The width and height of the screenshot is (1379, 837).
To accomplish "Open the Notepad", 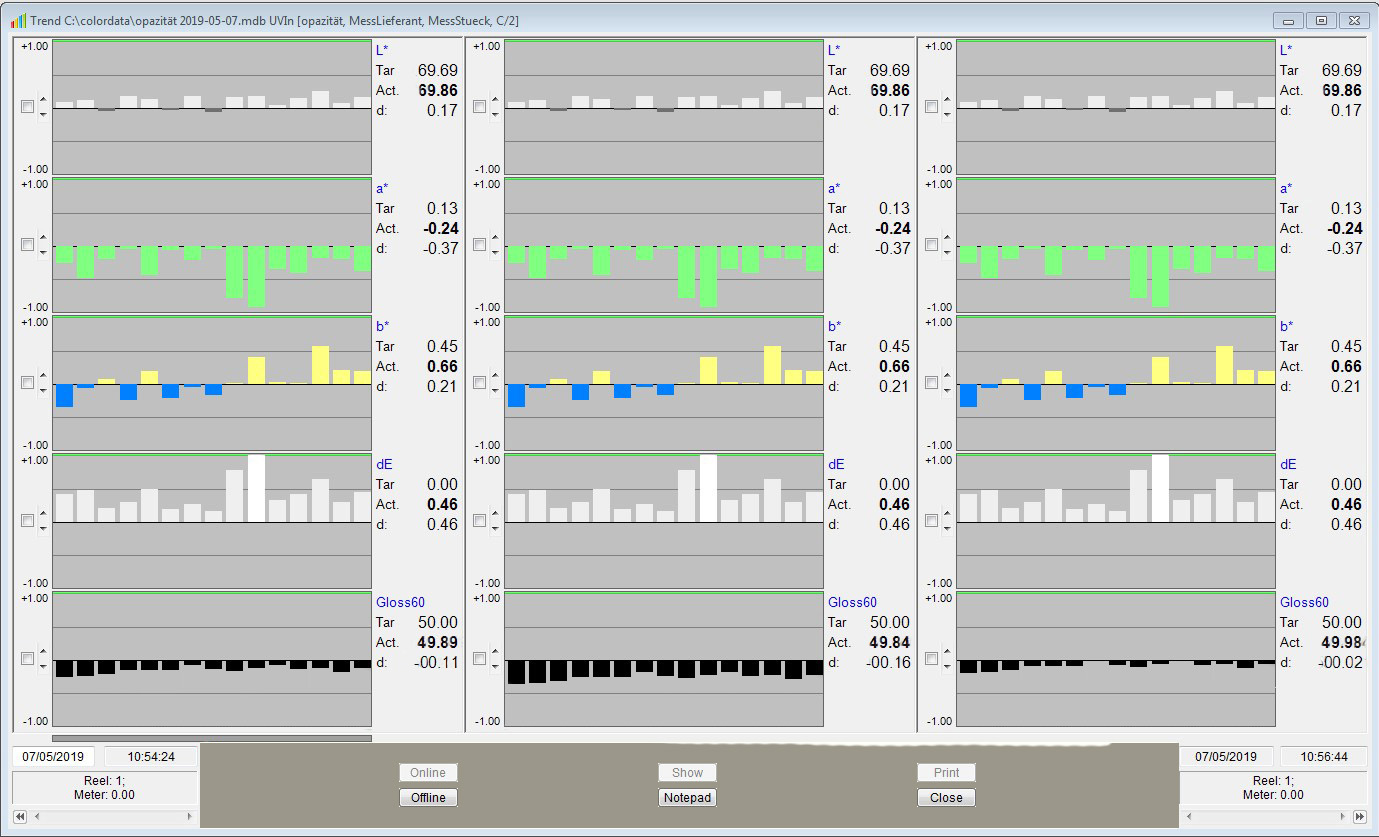I will (687, 798).
